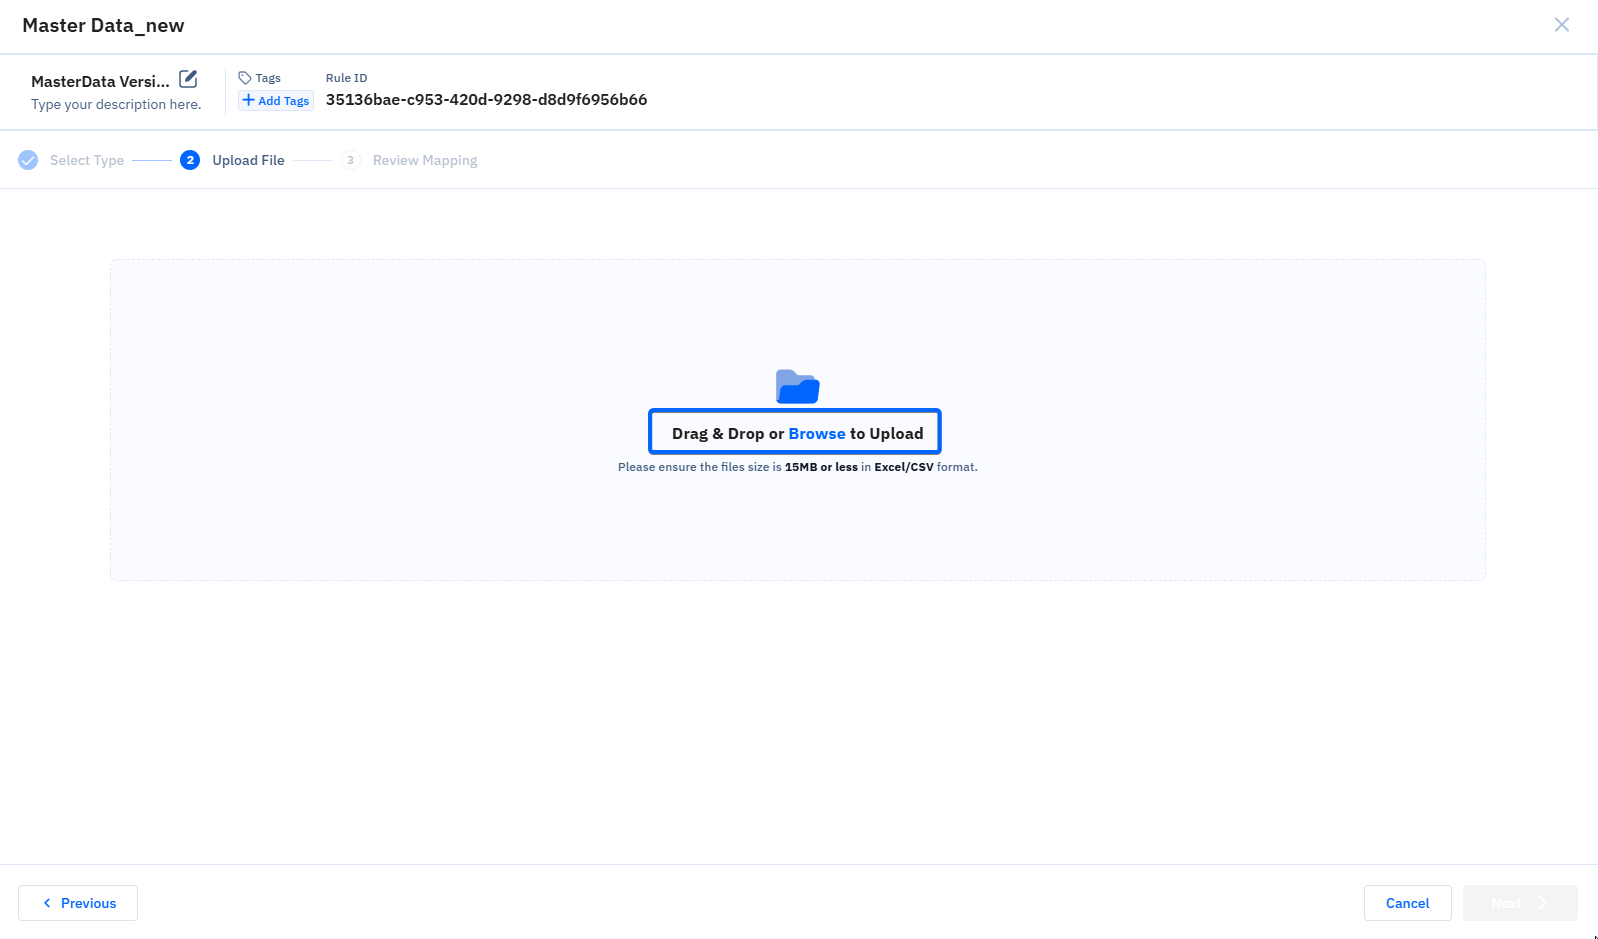The image size is (1598, 939).
Task: Click the Rule ID value 35136bae-c953-420d-9298-d8d9f6956b66
Action: [486, 100]
